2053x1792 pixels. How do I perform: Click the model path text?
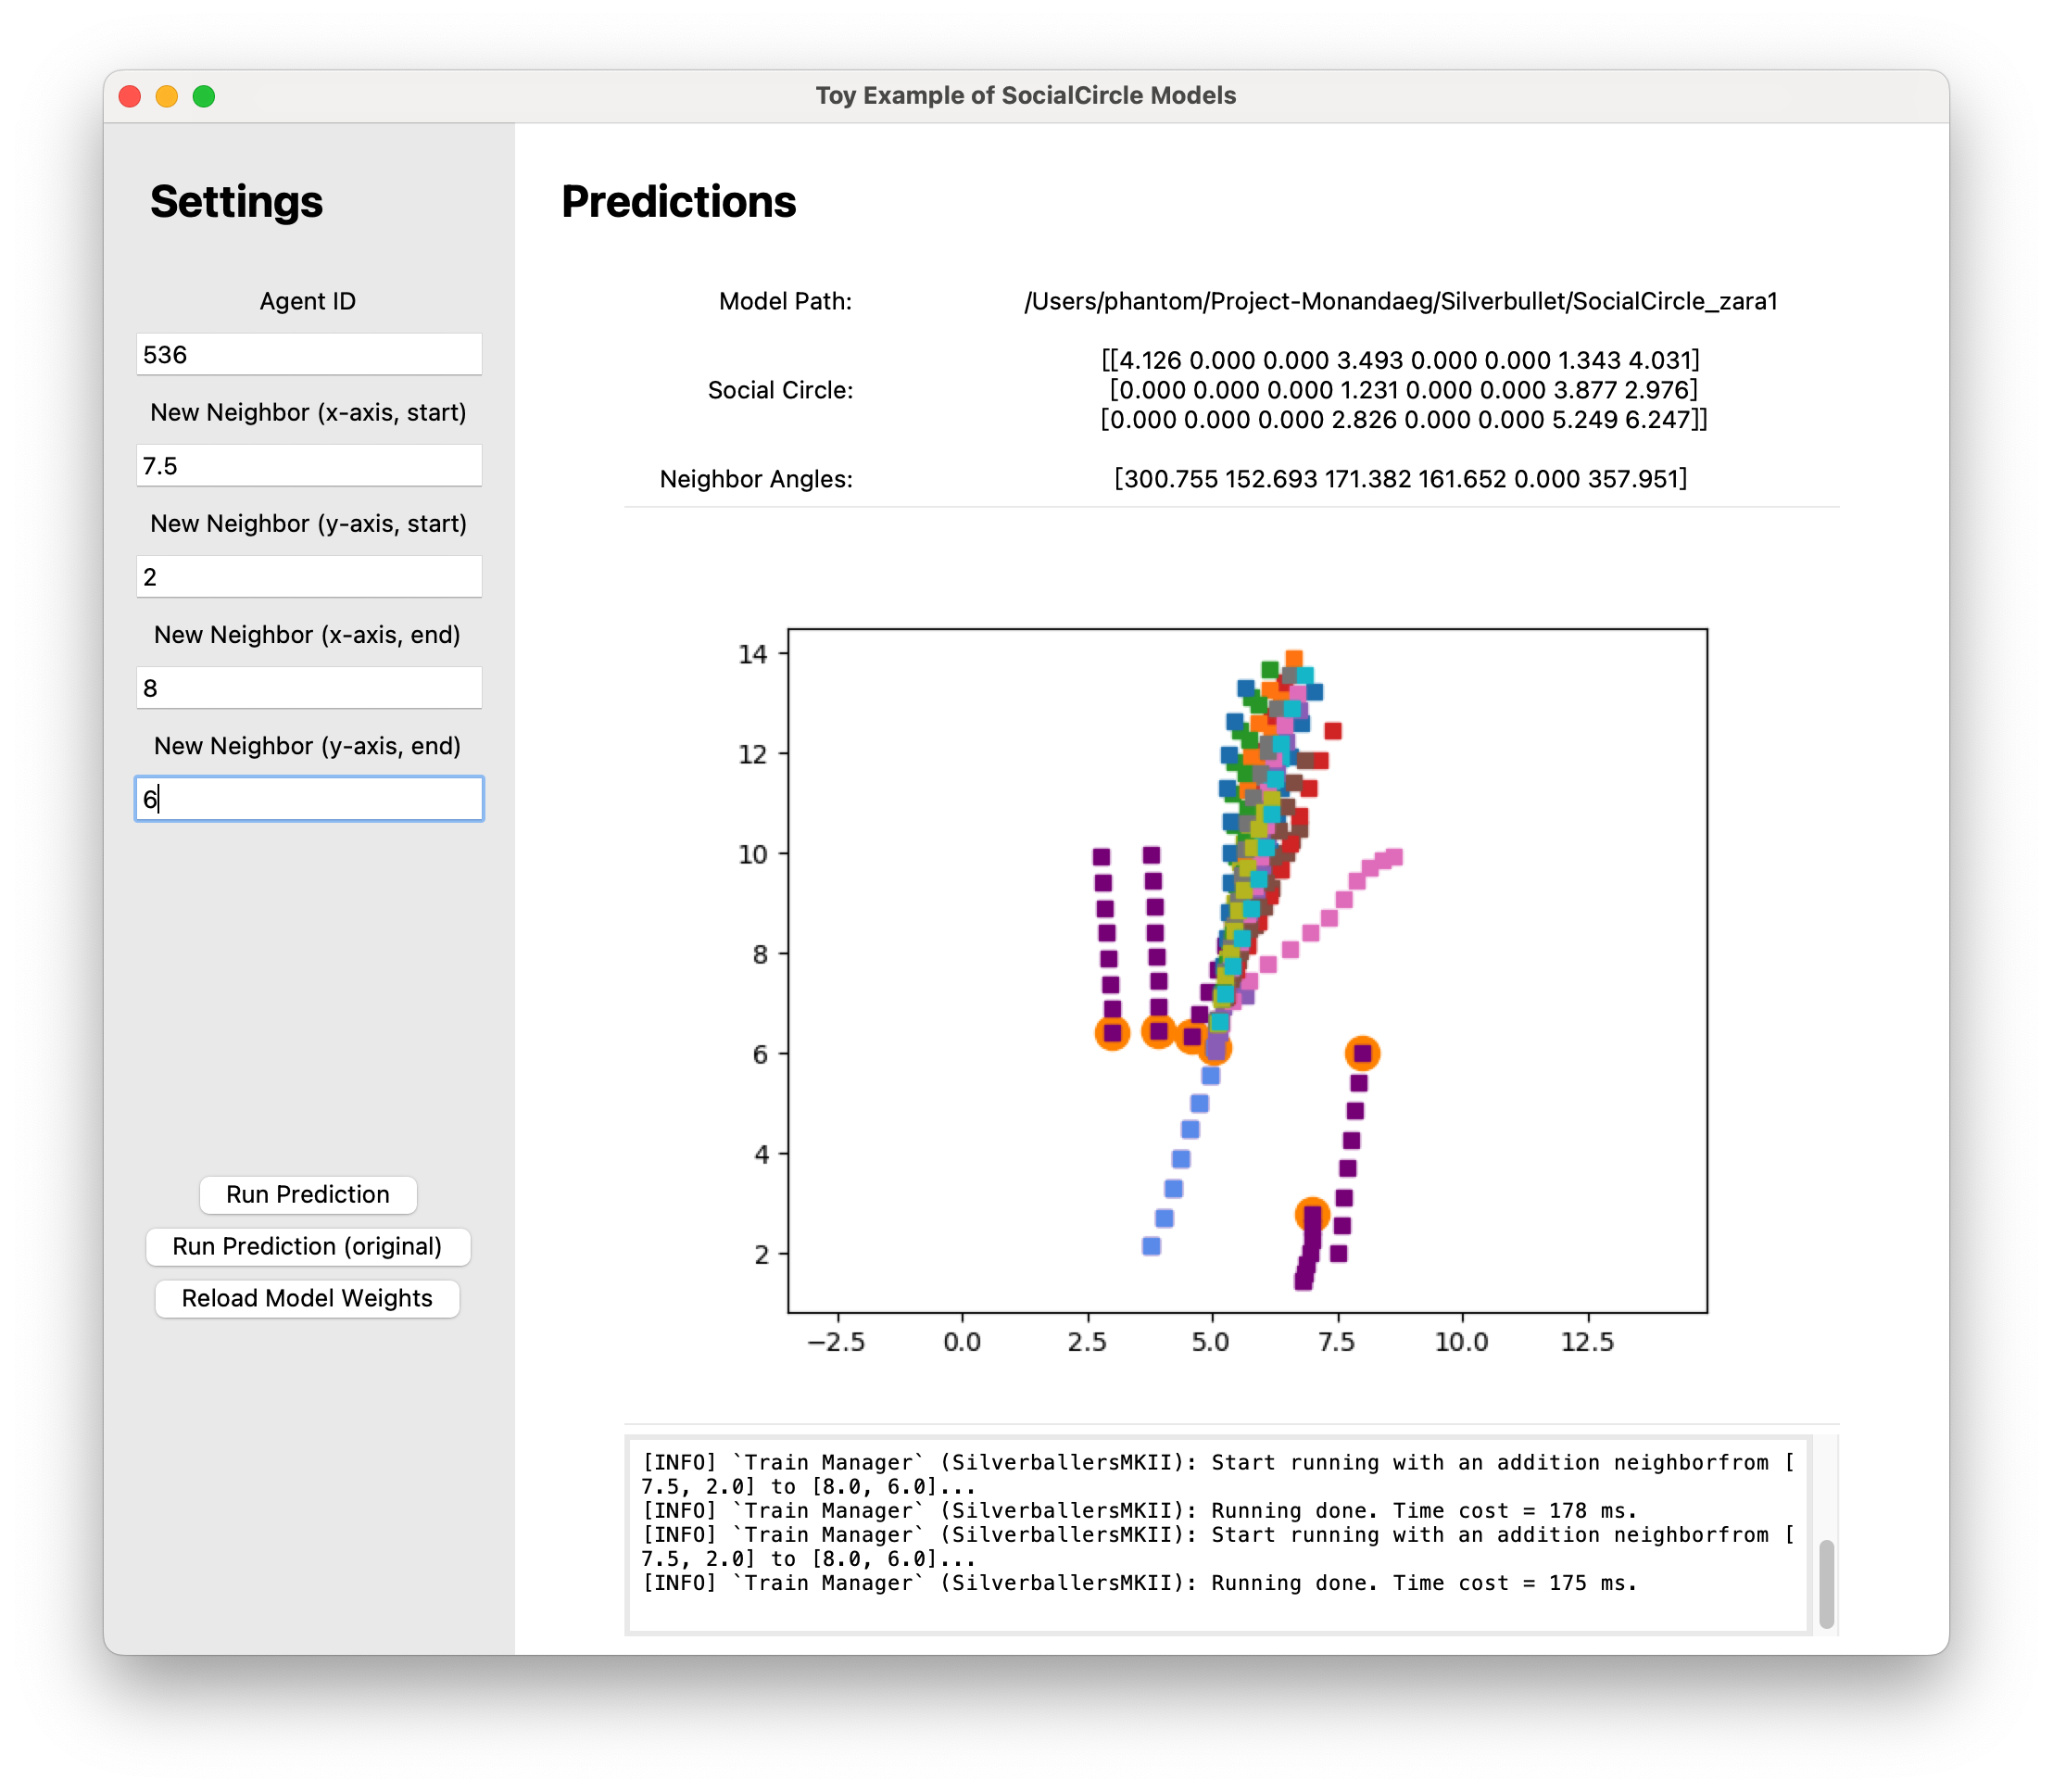(x=1400, y=301)
